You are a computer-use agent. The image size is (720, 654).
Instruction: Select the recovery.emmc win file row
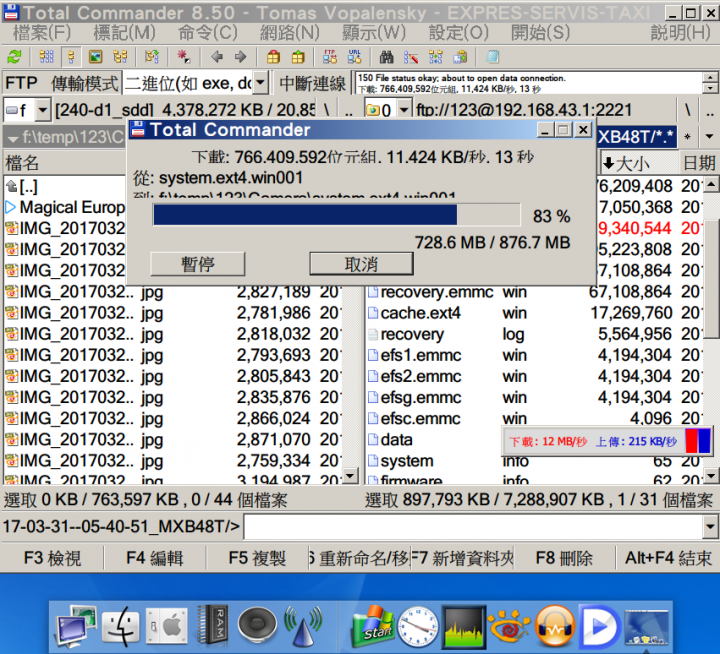click(534, 292)
